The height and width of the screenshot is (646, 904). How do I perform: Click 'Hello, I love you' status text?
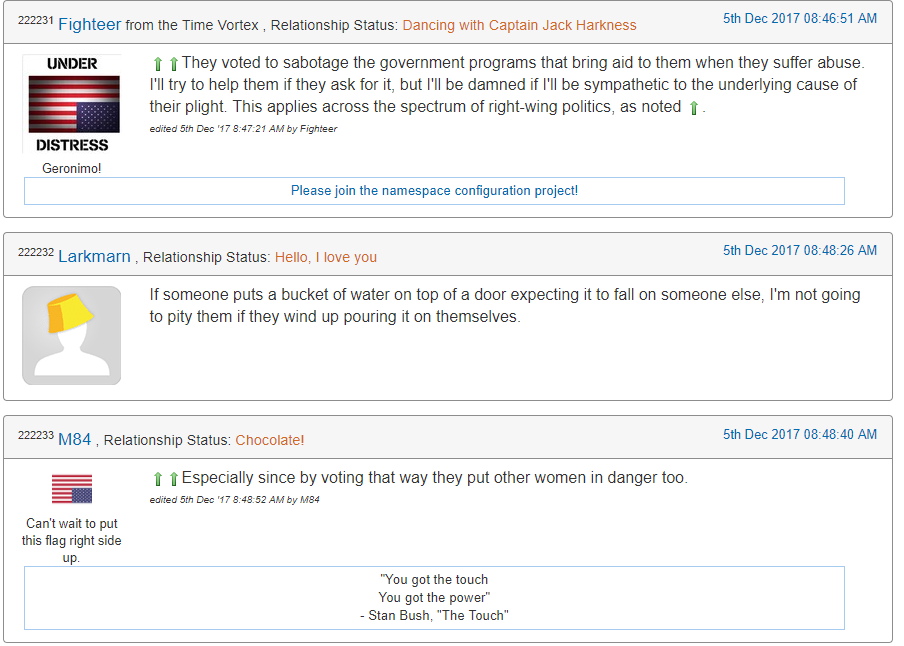326,257
